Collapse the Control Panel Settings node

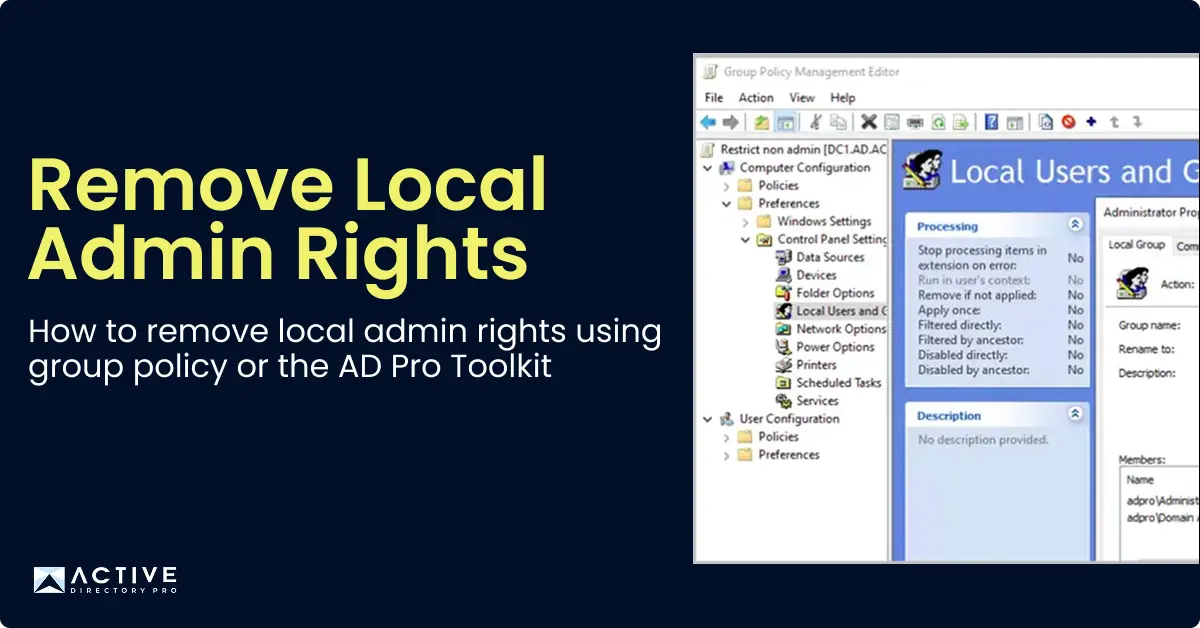click(x=746, y=240)
